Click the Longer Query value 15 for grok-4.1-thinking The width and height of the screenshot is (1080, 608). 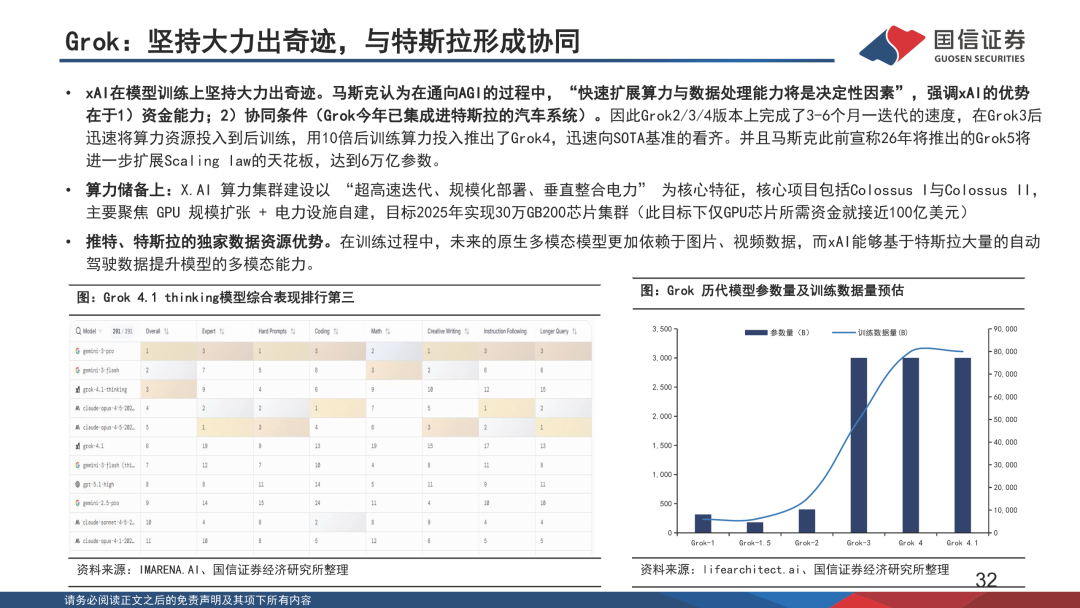[543, 390]
